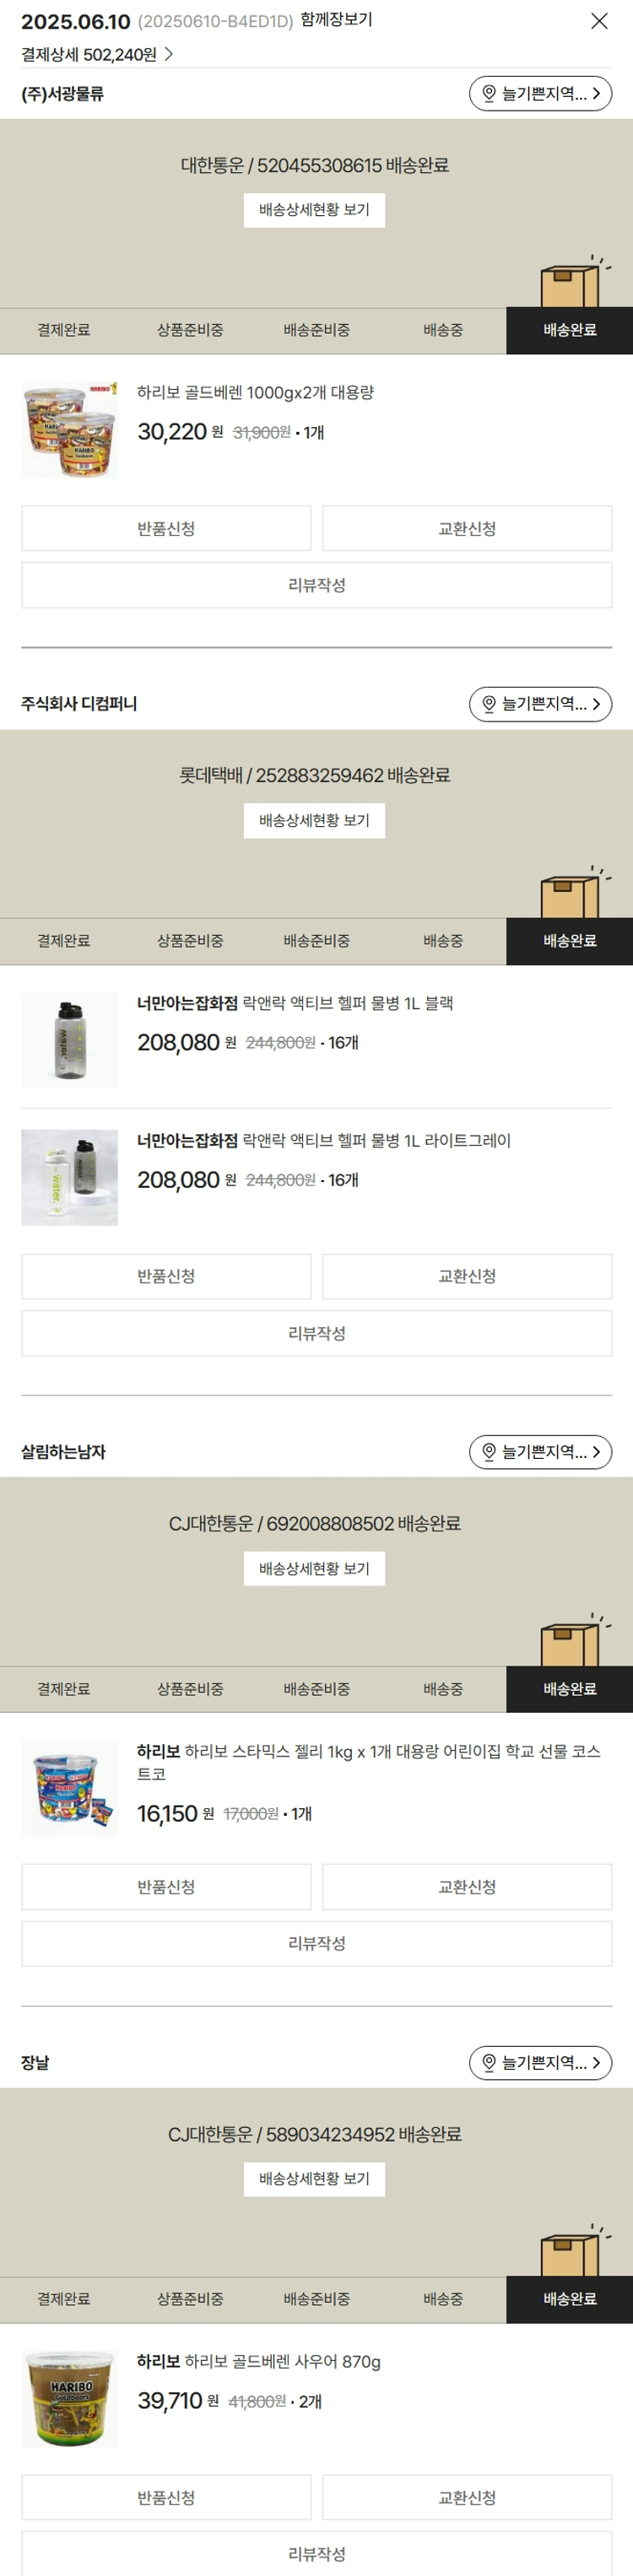View delivery tracking details for 롯데택배 shipment
The image size is (633, 2576).
(314, 821)
